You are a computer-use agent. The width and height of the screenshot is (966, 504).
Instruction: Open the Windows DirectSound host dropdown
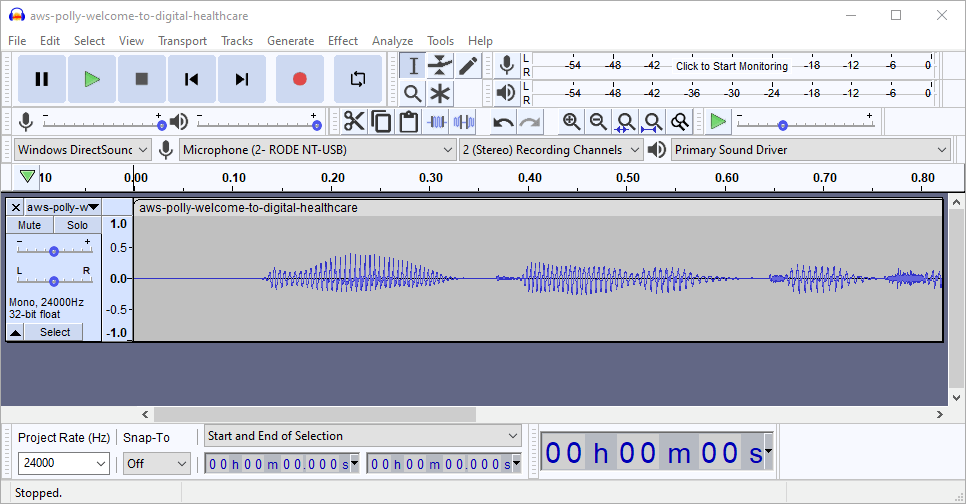pyautogui.click(x=83, y=150)
